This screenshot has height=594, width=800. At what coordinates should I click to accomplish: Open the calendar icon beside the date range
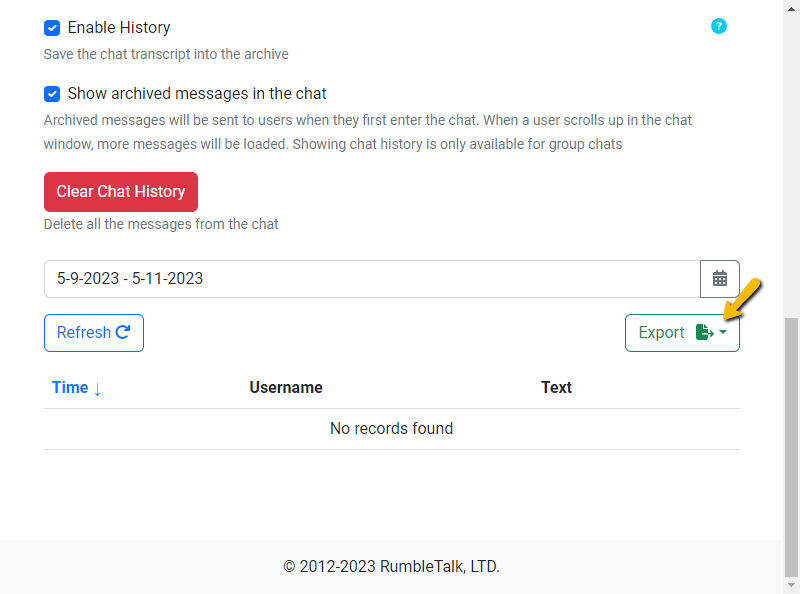point(720,279)
